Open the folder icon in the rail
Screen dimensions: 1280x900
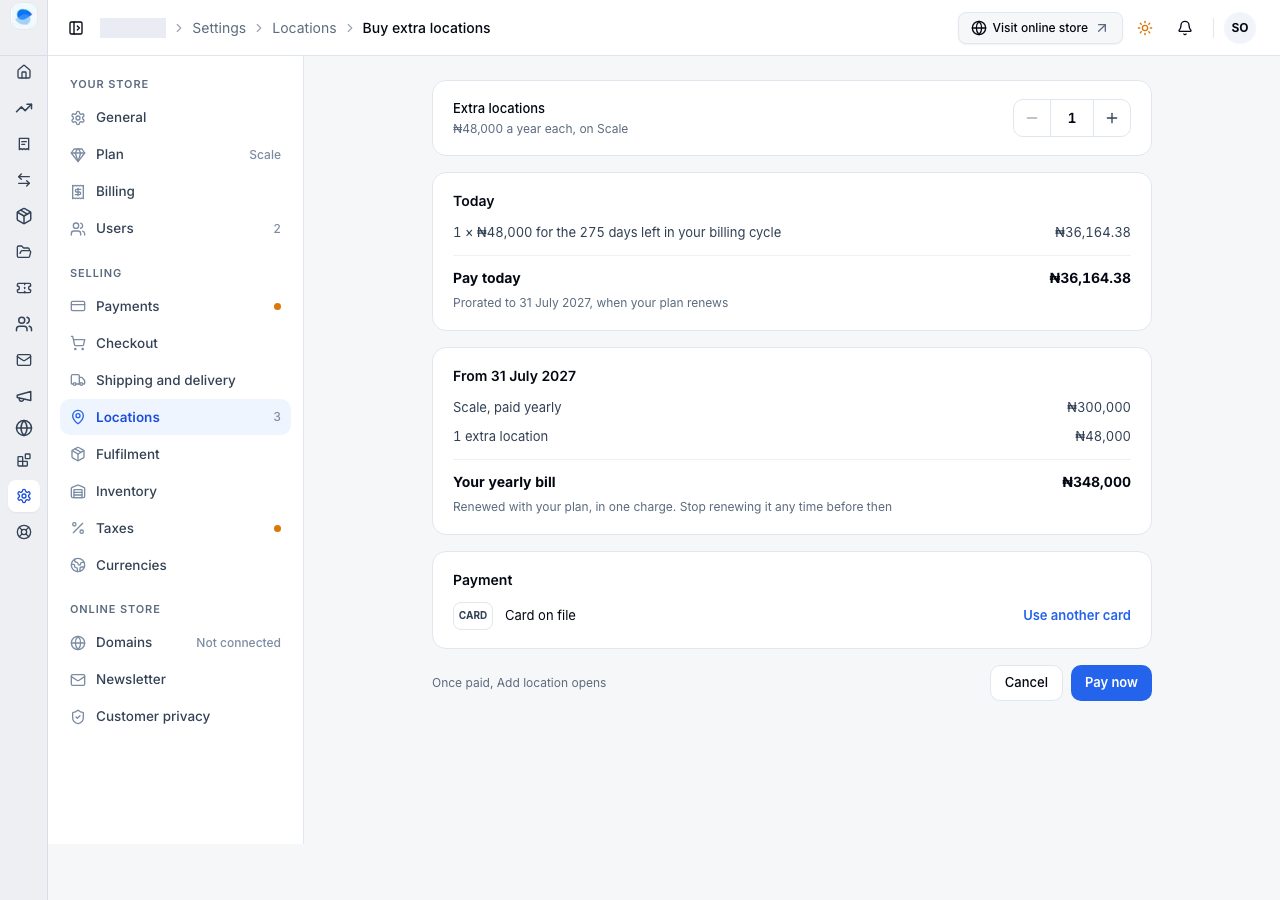[x=24, y=252]
